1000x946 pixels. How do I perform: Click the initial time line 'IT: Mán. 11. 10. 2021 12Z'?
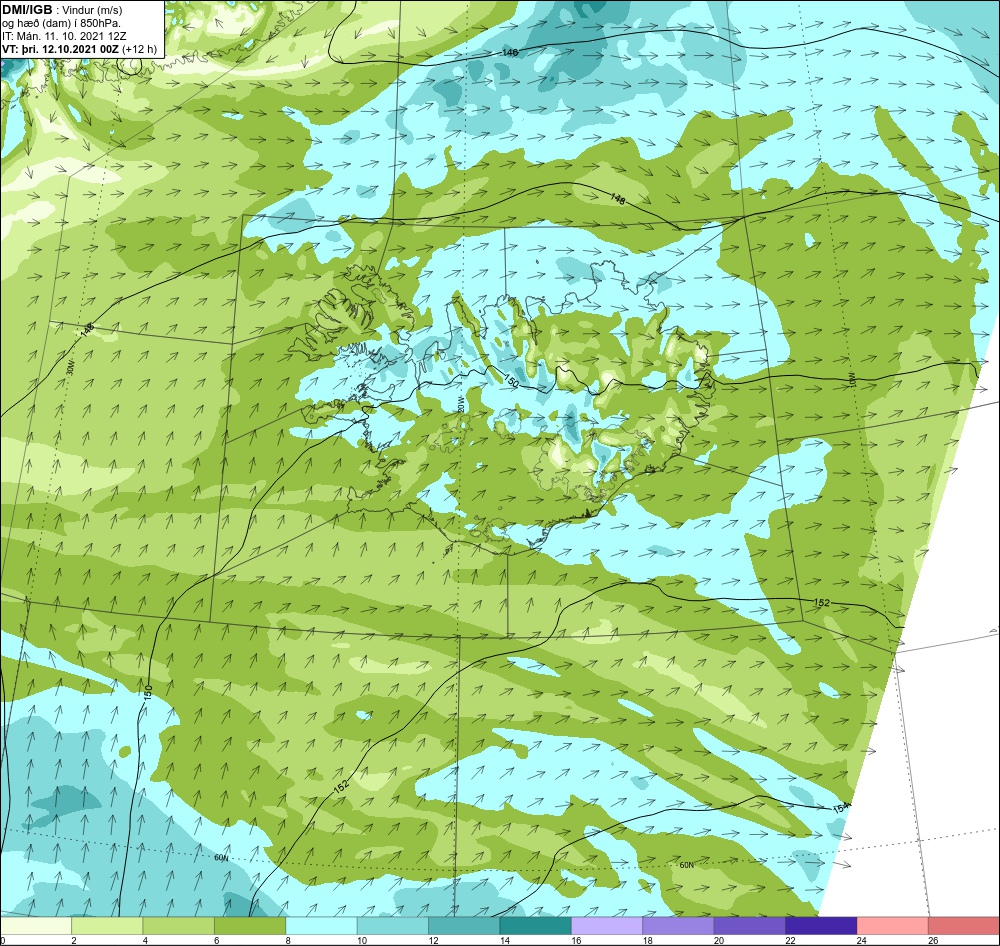point(64,36)
